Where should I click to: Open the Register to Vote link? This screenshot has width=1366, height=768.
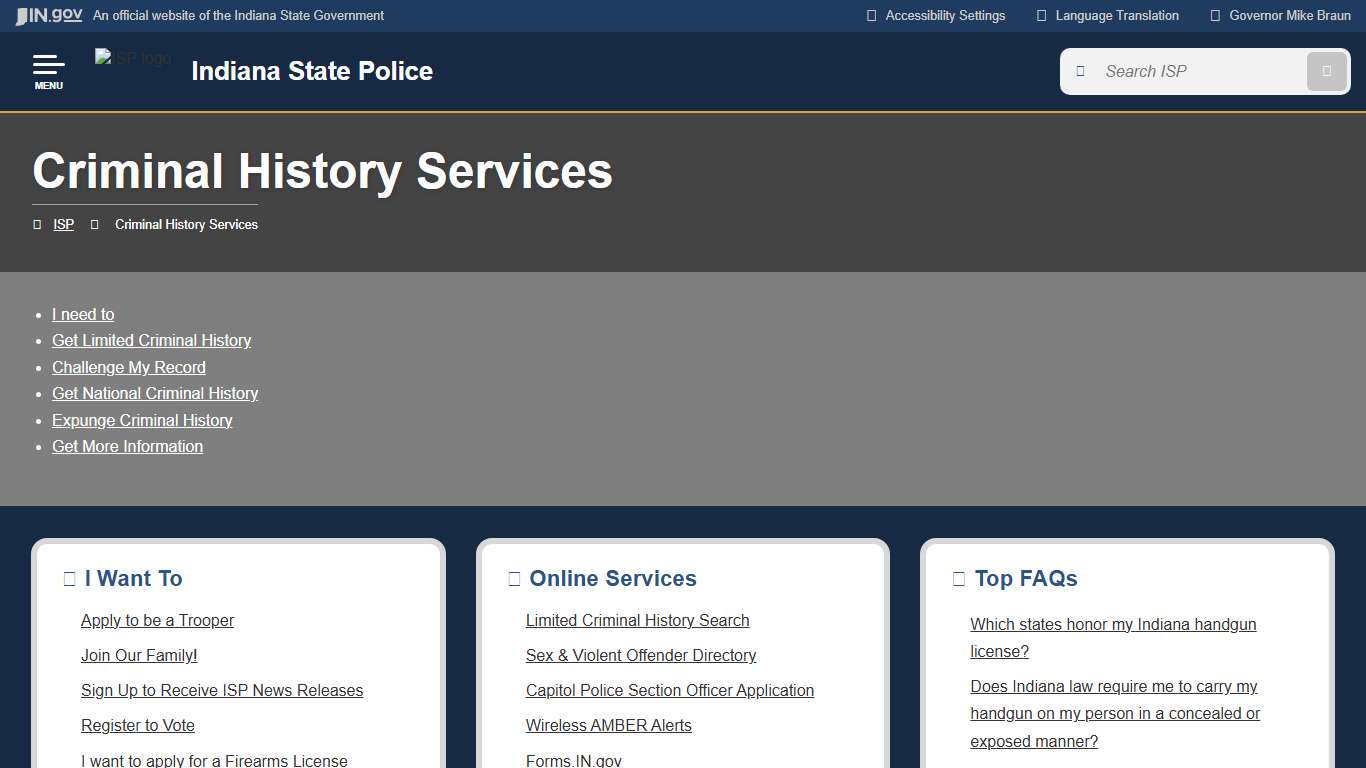pyautogui.click(x=138, y=725)
